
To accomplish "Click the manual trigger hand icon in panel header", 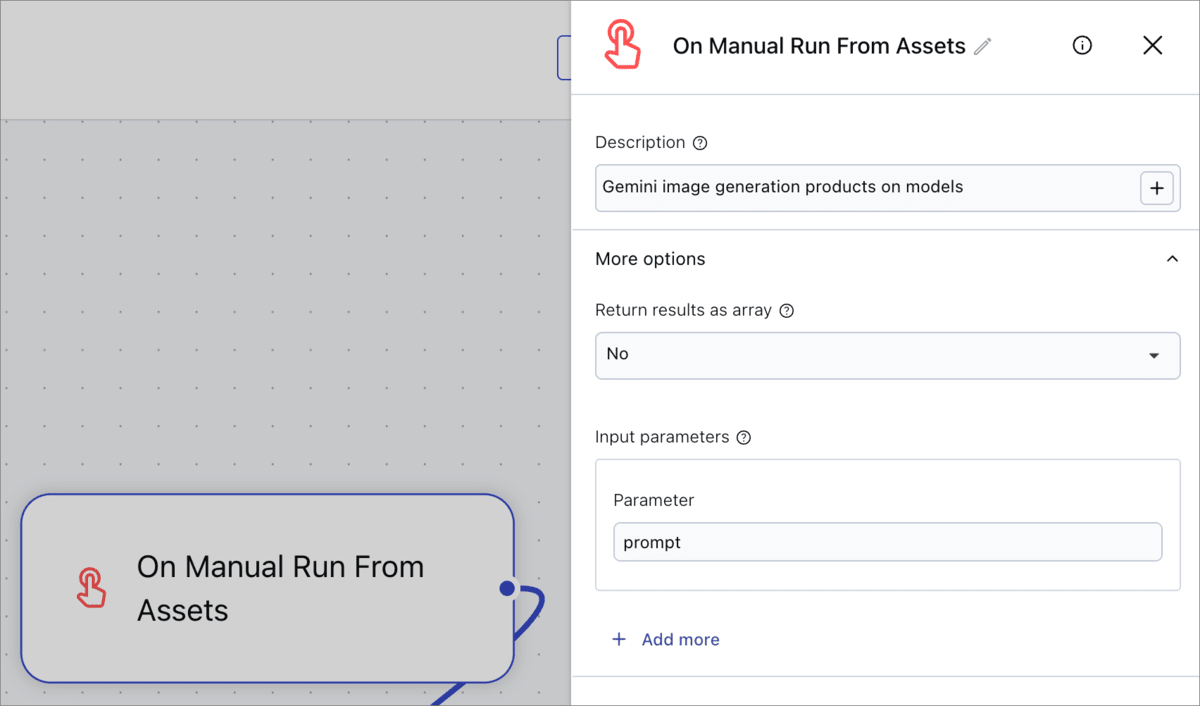I will pyautogui.click(x=622, y=44).
